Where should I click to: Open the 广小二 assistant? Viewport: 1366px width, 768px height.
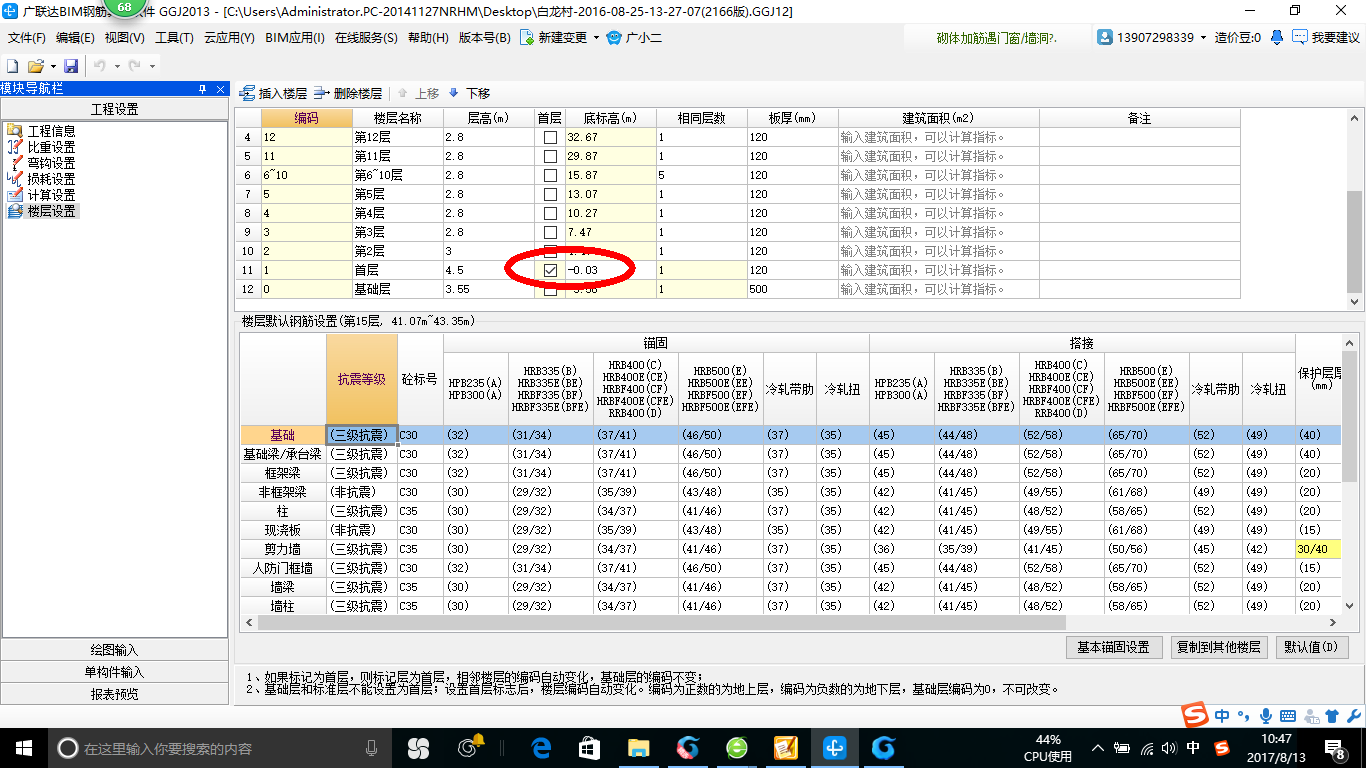click(x=635, y=38)
